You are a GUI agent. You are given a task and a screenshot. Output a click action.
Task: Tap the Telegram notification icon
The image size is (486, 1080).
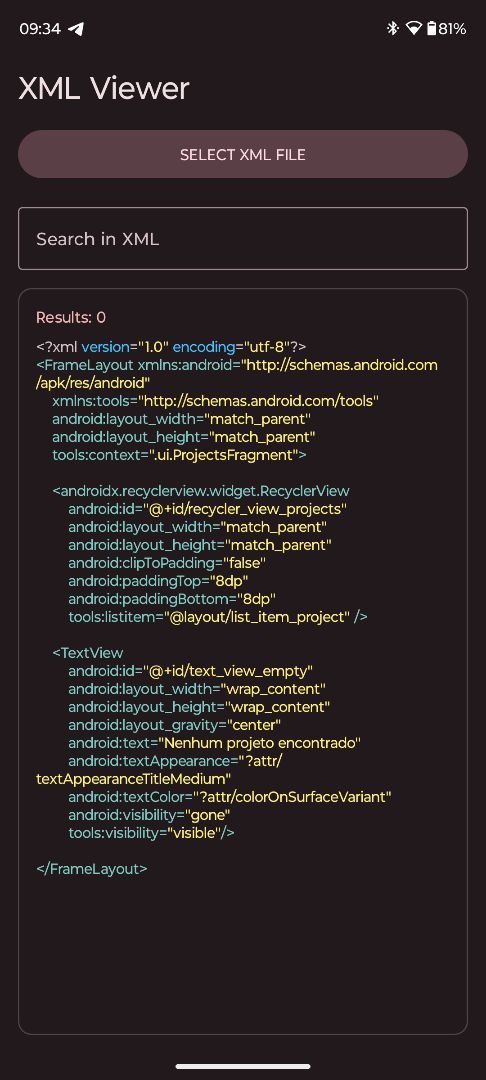click(x=76, y=29)
